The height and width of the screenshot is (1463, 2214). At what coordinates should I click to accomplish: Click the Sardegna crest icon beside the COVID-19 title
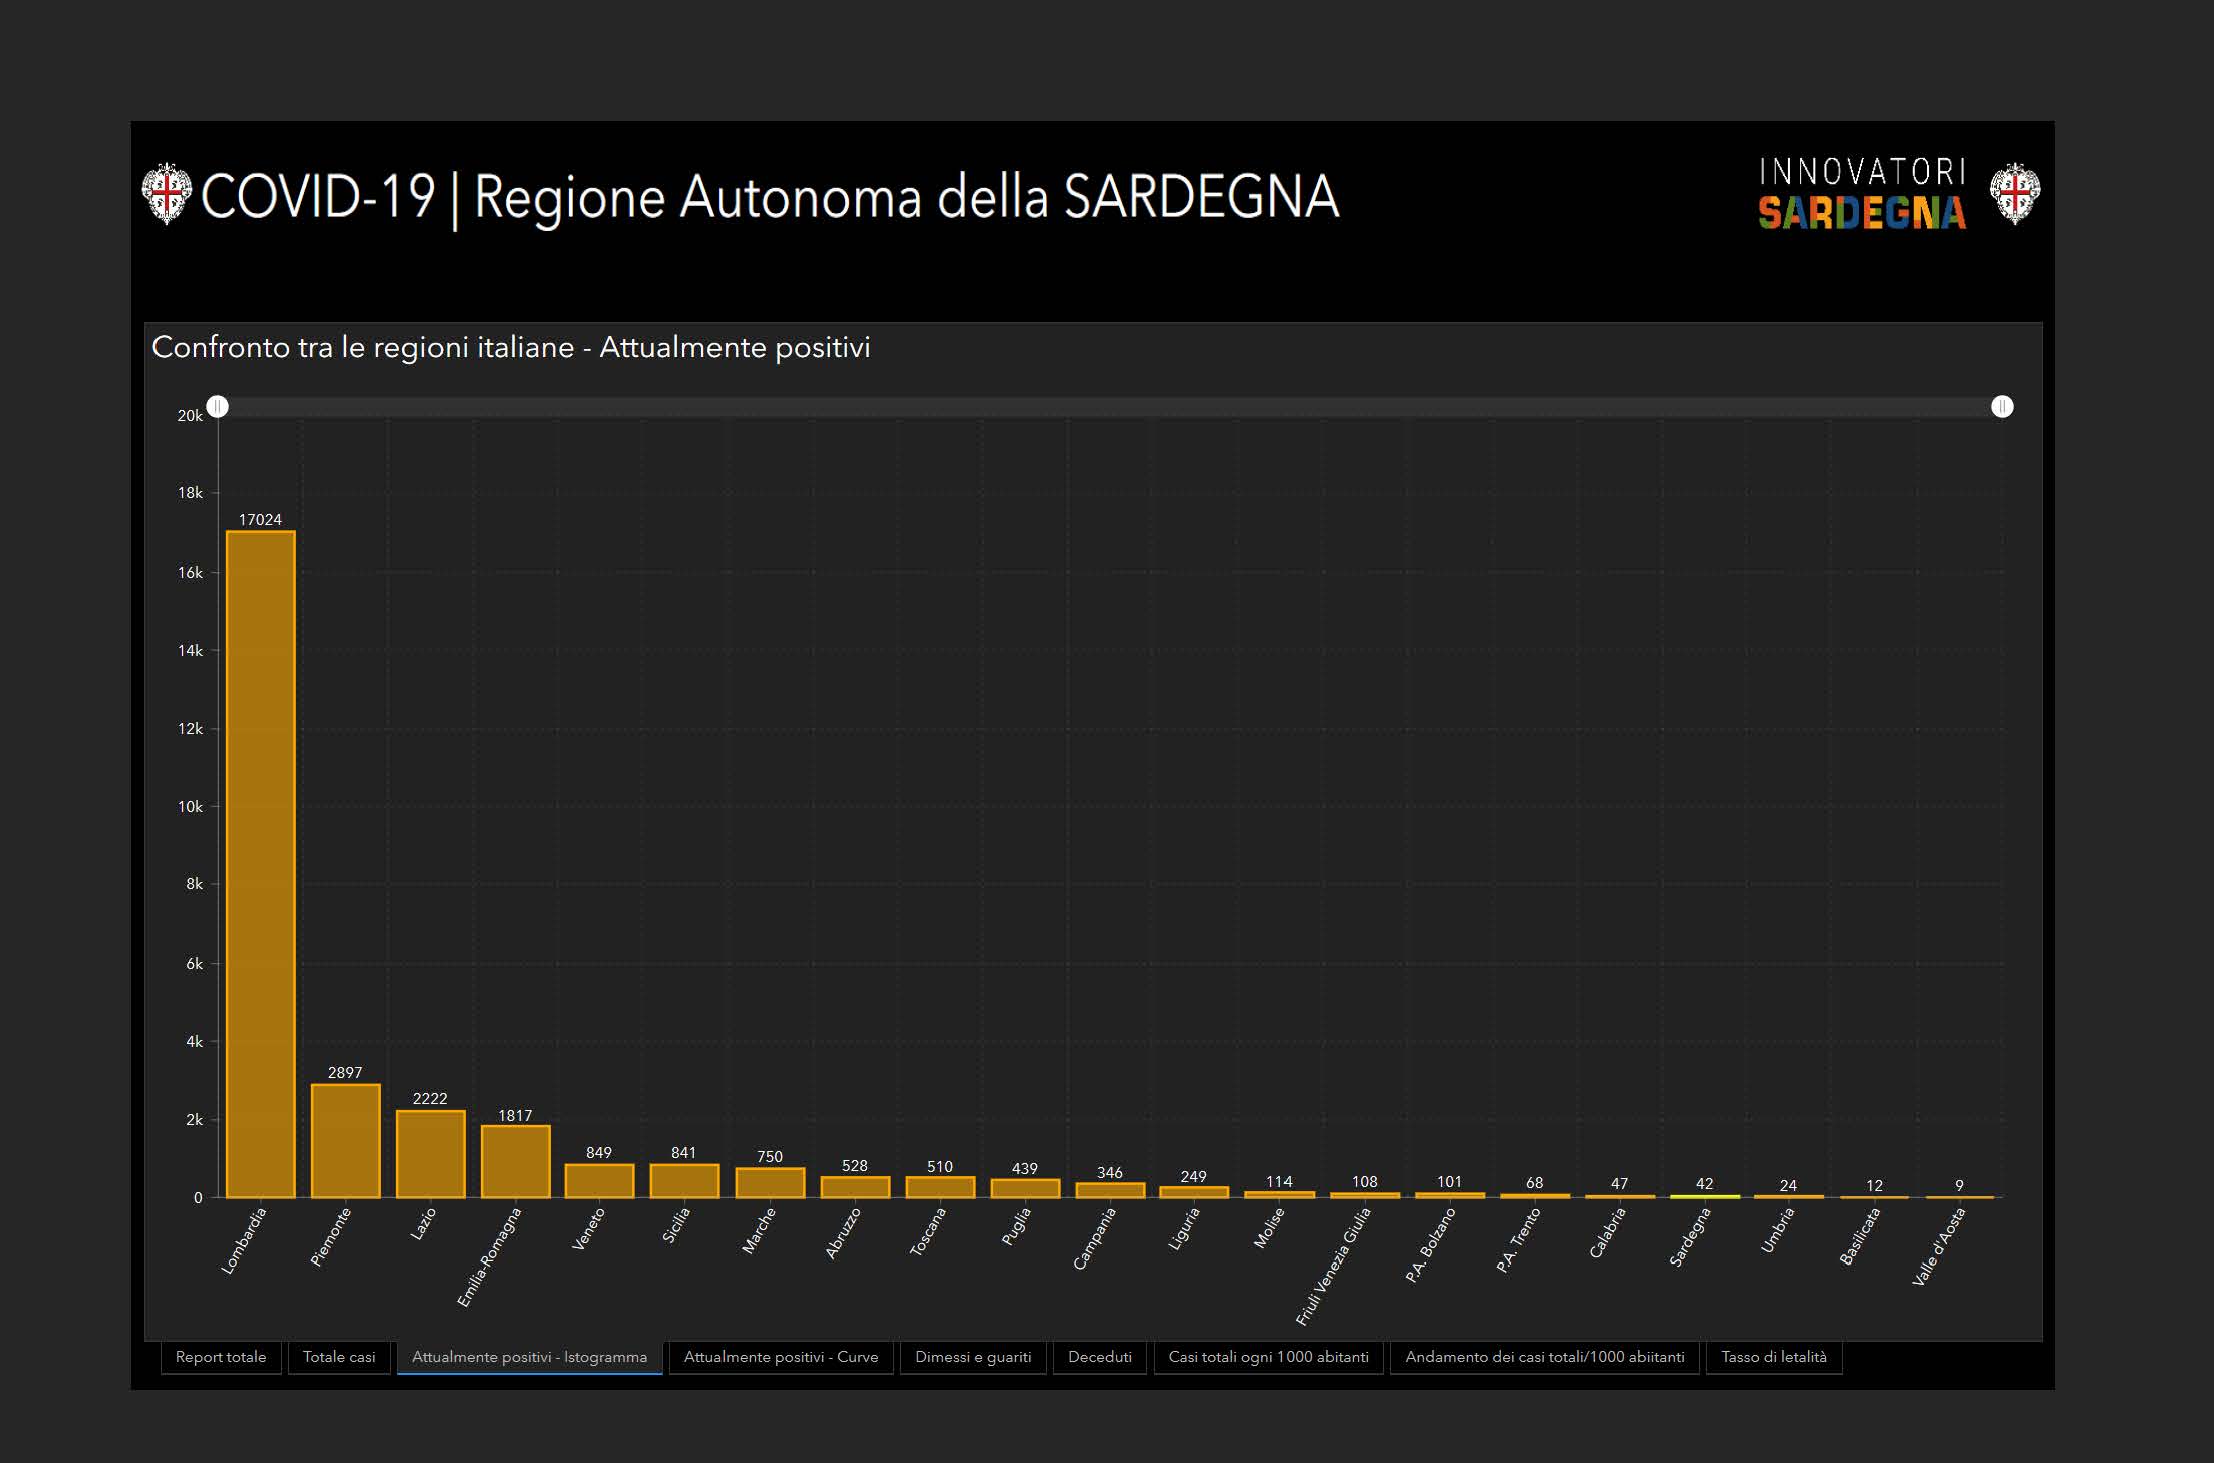(166, 194)
